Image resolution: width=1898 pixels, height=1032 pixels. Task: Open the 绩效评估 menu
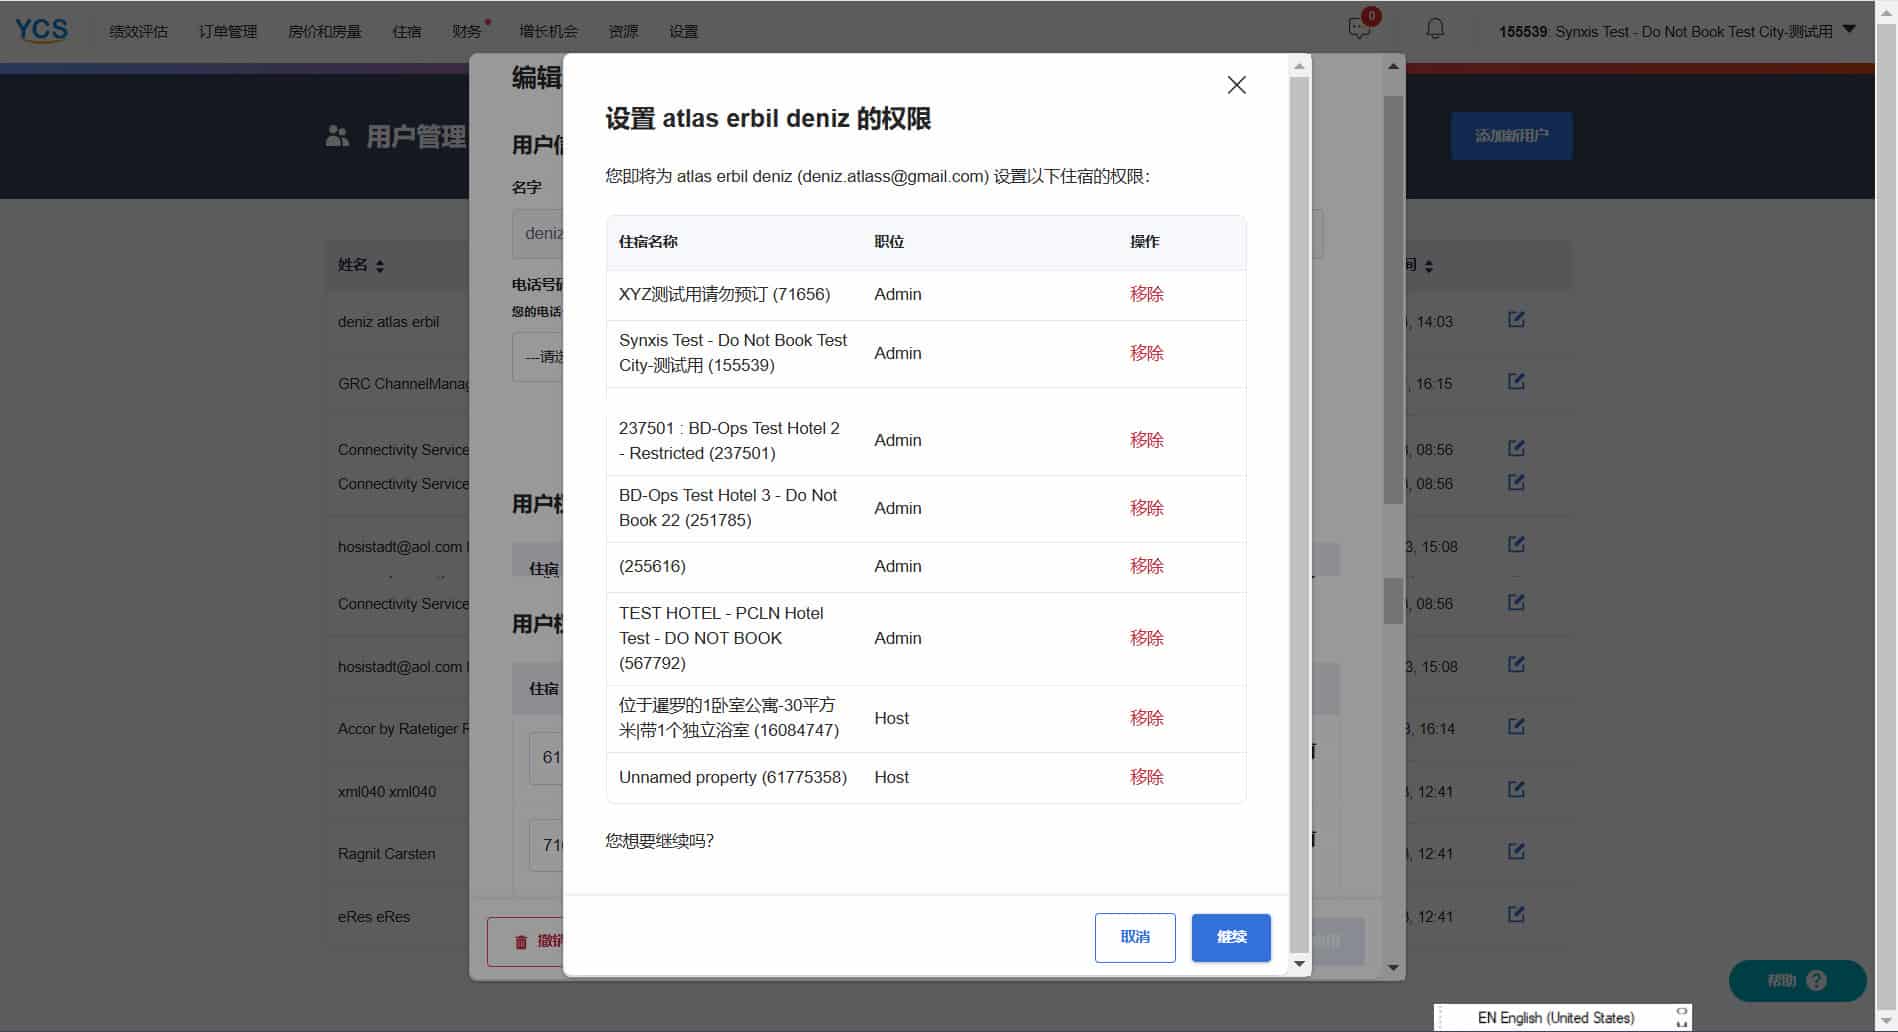pos(138,31)
